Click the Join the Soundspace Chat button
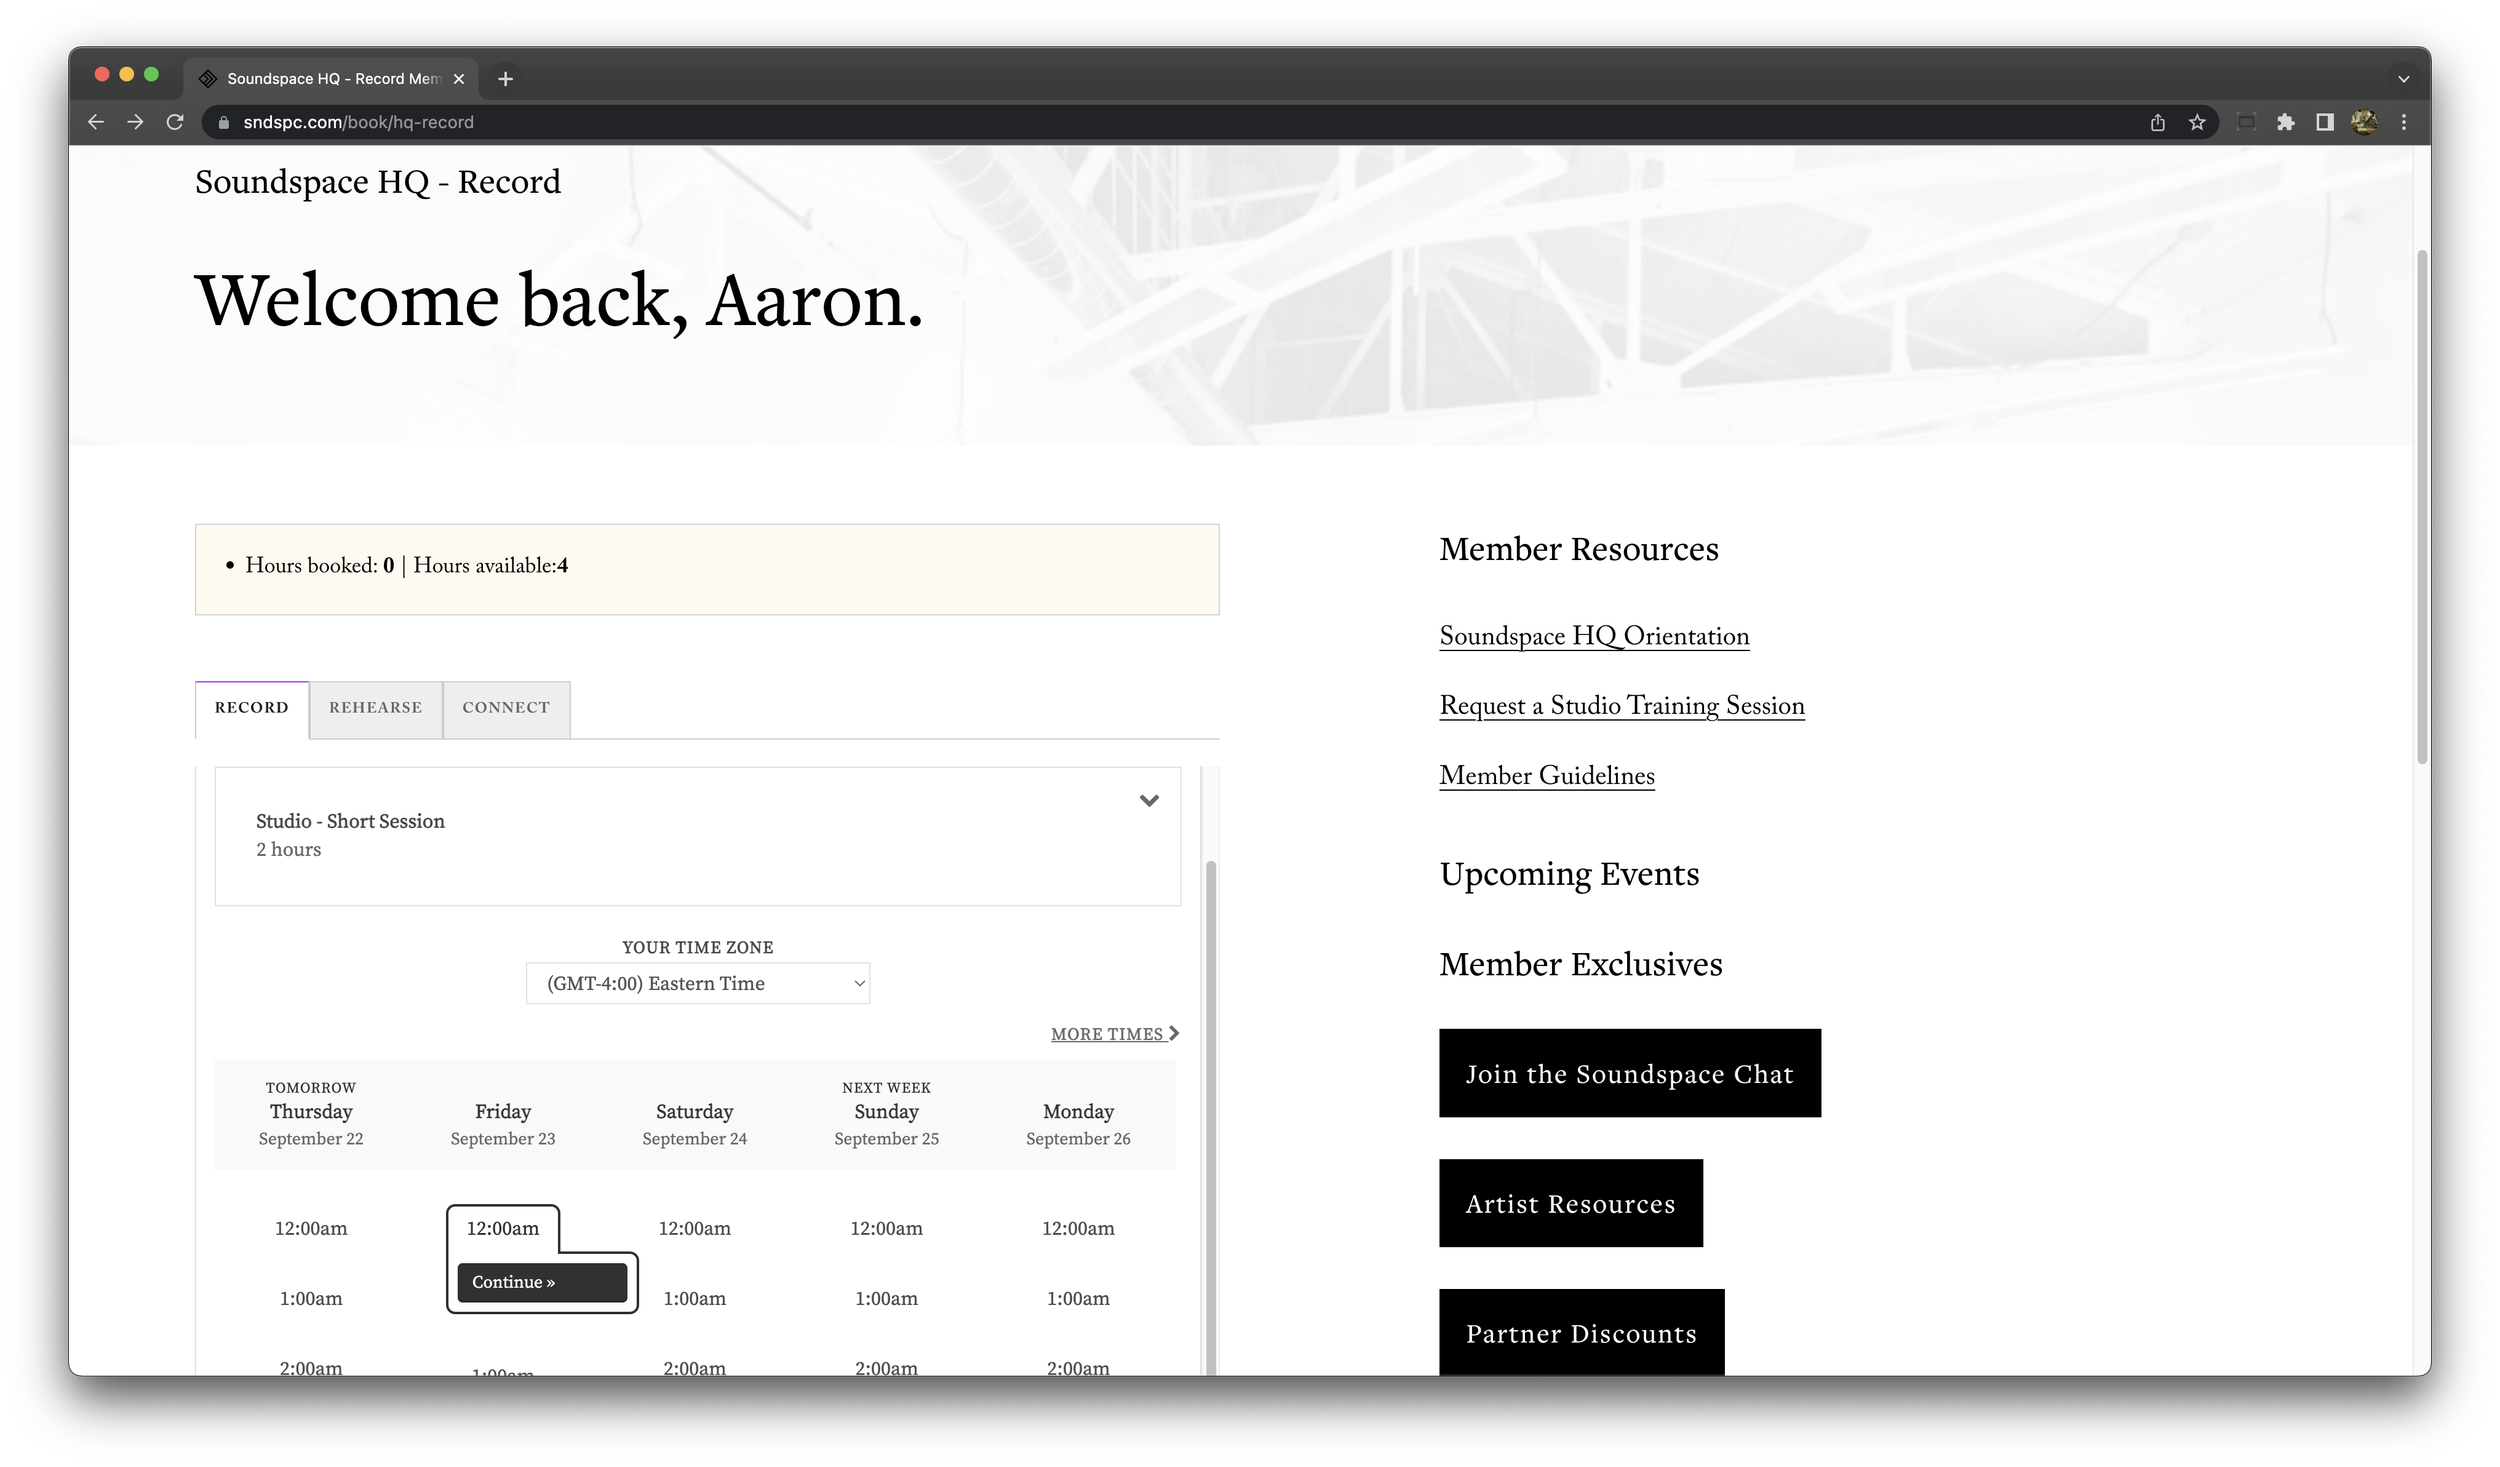This screenshot has height=1467, width=2500. [1630, 1074]
